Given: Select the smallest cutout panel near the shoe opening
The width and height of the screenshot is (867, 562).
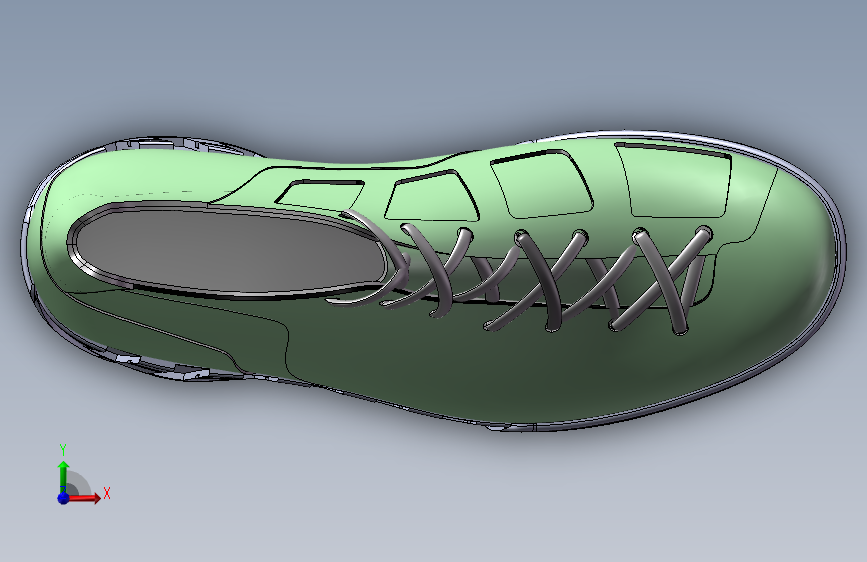Looking at the screenshot, I should pyautogui.click(x=320, y=194).
